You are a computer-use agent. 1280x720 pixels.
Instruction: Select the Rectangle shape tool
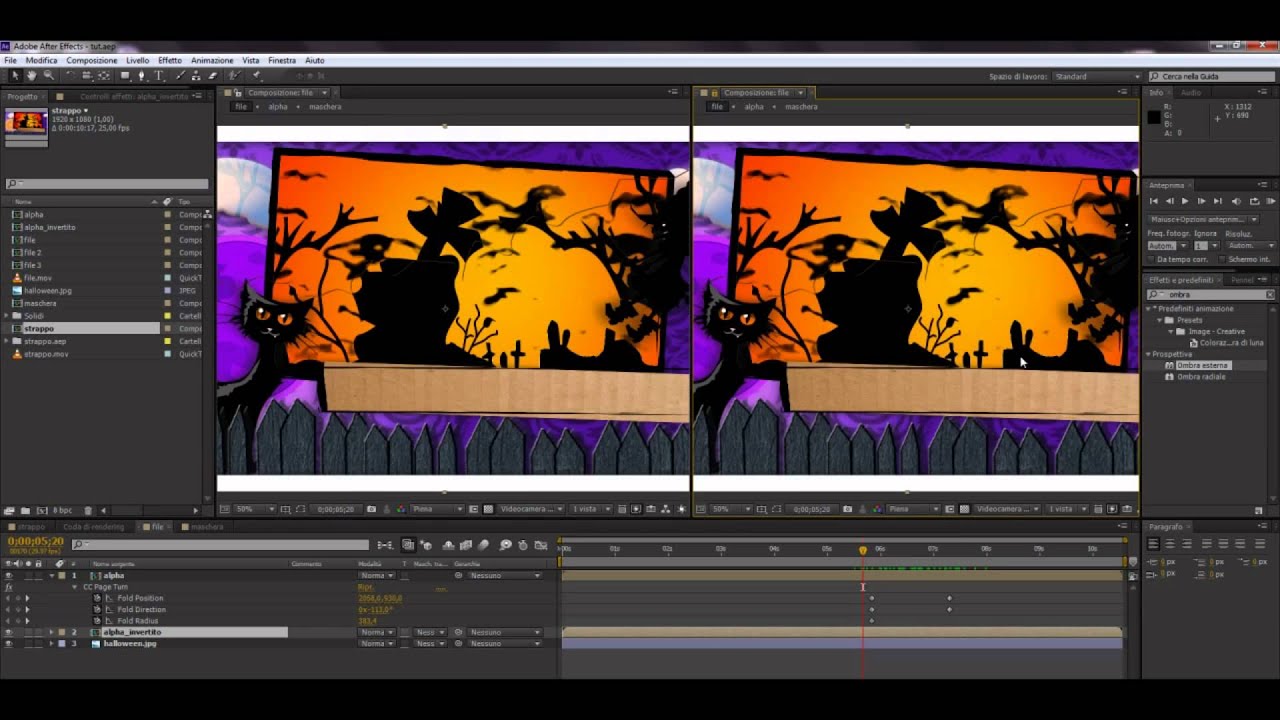(125, 76)
